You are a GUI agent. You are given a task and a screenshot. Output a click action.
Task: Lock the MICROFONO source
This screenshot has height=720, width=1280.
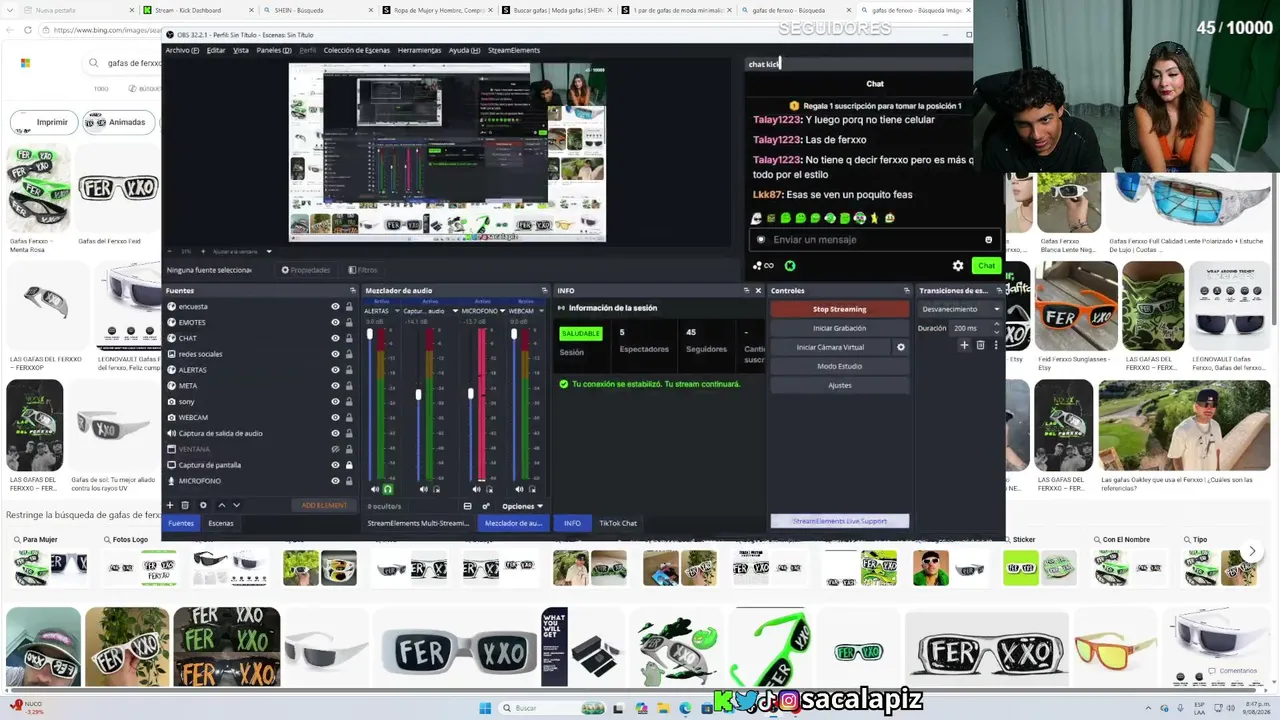349,481
